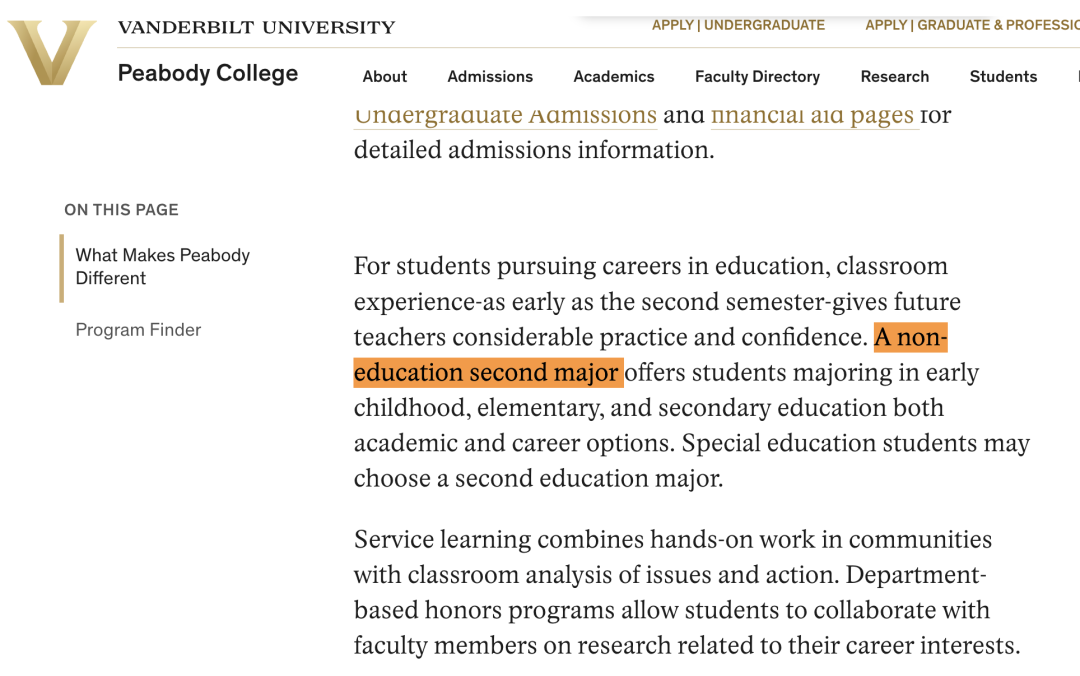1080x676 pixels.
Task: Click the Vanderbilt University wordmark
Action: (x=256, y=27)
